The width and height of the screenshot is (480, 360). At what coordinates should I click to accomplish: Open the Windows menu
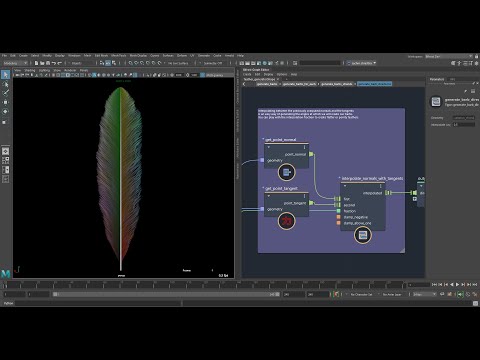coord(74,55)
